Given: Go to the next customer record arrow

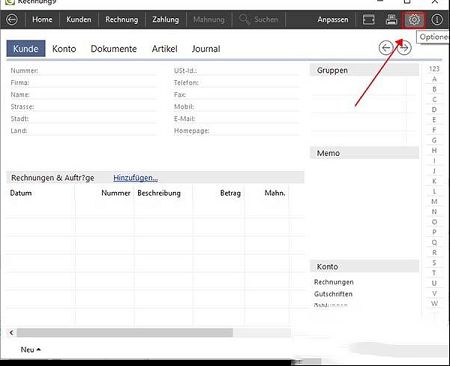Looking at the screenshot, I should pyautogui.click(x=404, y=48).
